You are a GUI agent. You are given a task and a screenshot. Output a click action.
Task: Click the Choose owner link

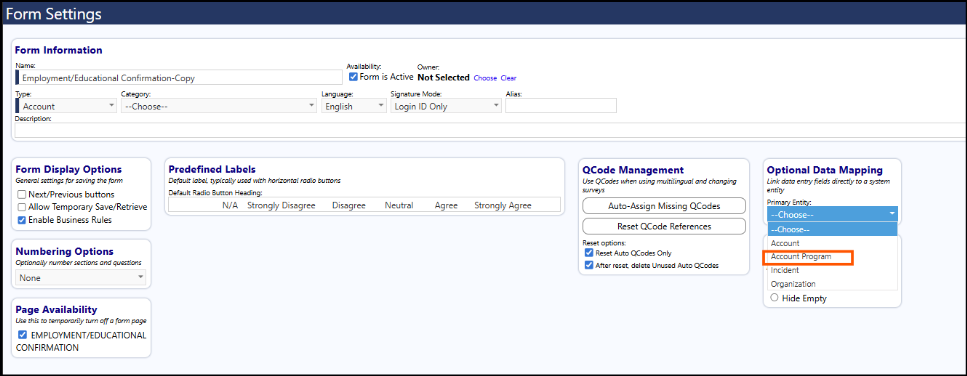[x=485, y=78]
